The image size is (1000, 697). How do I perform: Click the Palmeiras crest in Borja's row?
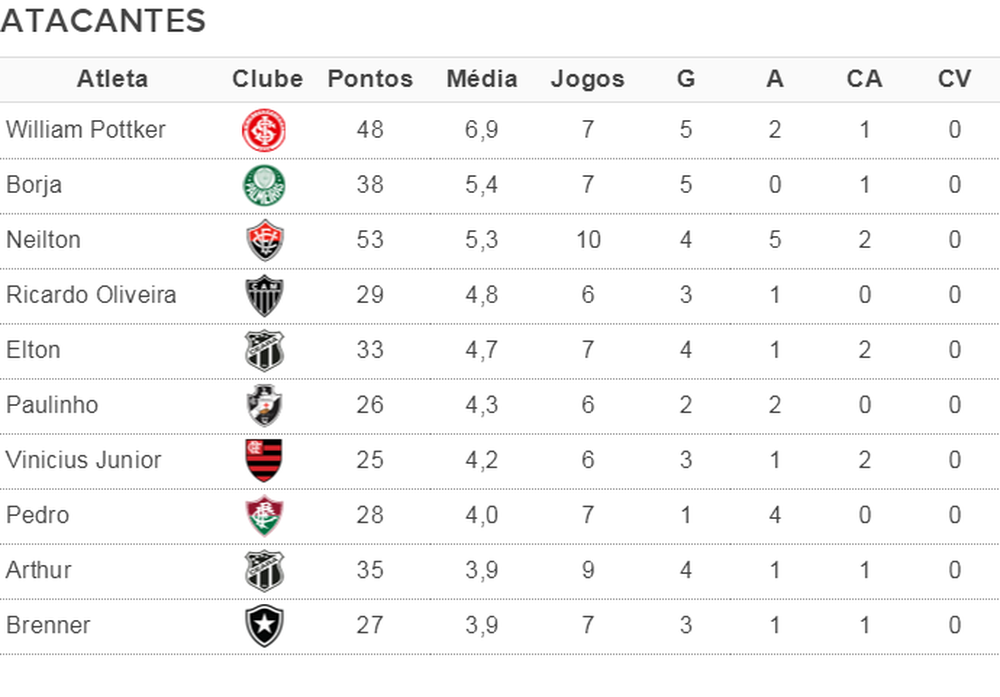265,185
